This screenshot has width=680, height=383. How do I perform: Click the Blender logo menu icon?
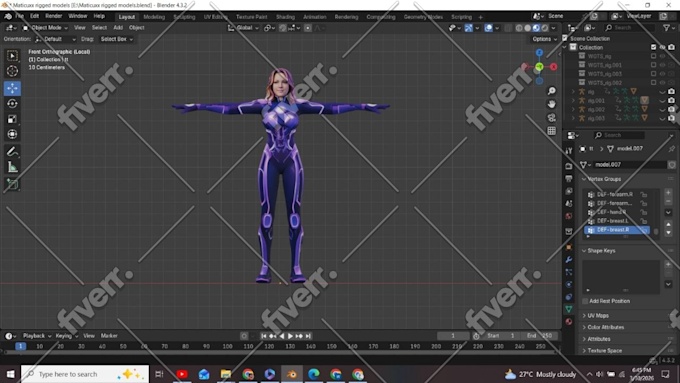point(8,16)
